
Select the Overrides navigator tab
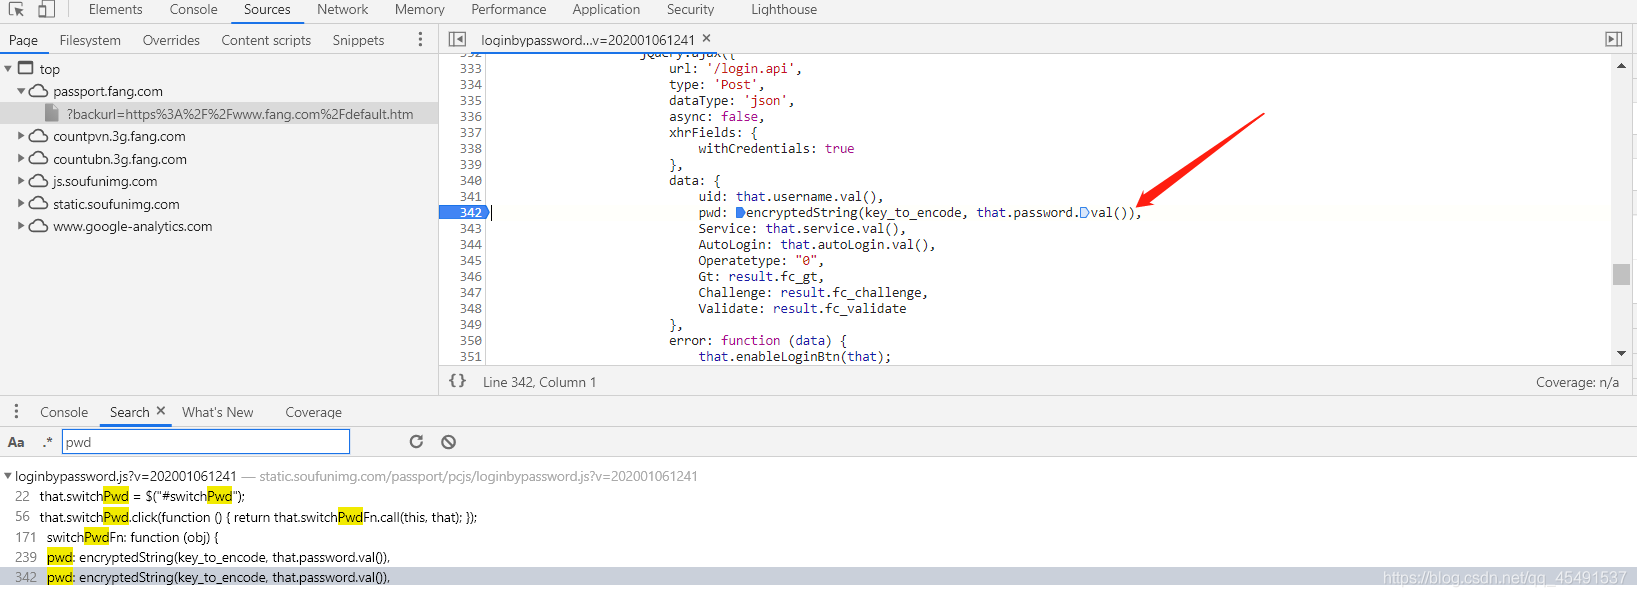pos(171,40)
